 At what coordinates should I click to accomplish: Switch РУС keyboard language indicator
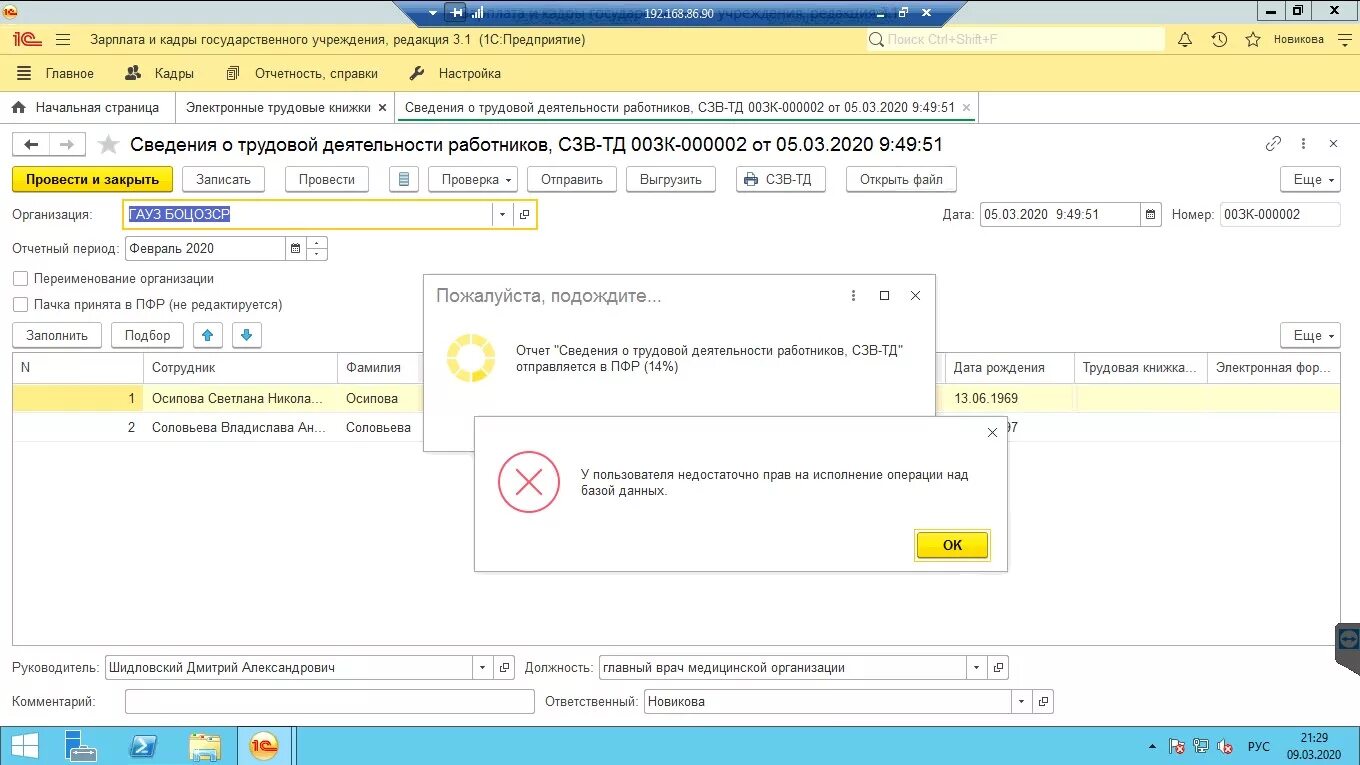(1259, 747)
